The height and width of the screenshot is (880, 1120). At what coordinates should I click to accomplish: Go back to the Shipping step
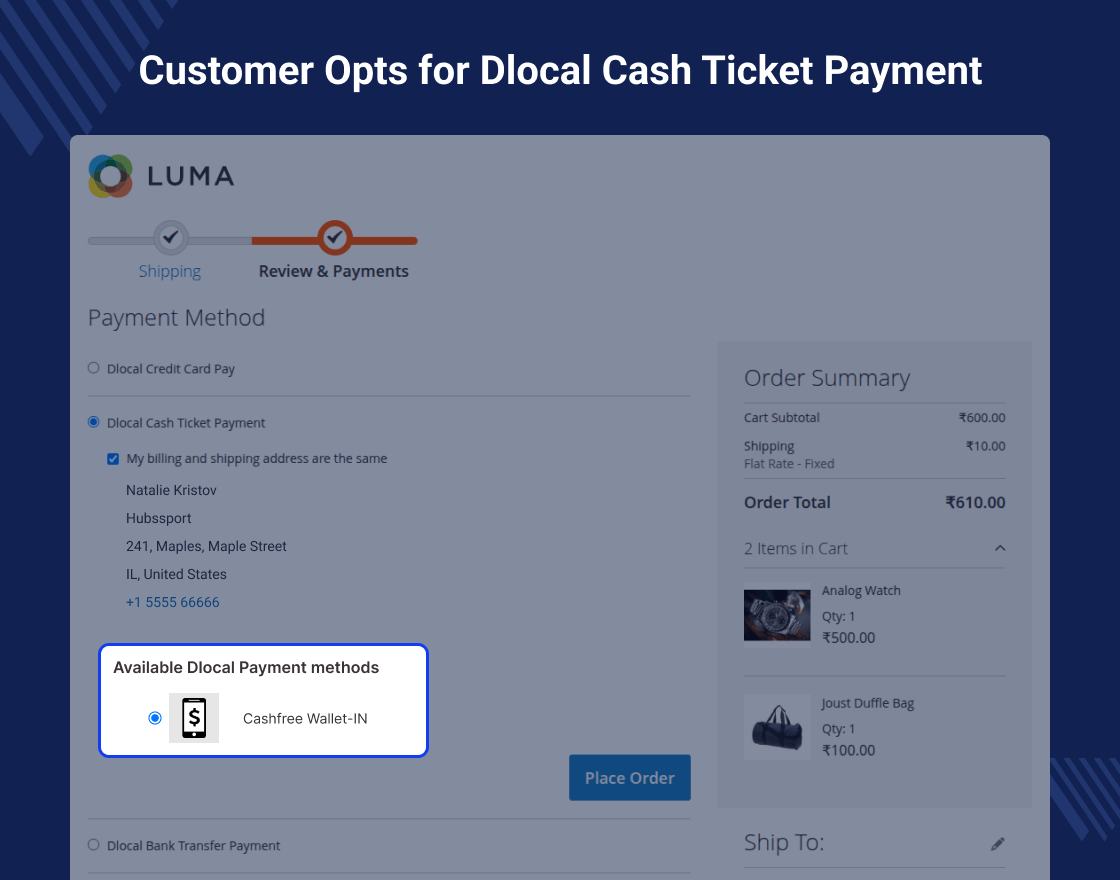170,271
